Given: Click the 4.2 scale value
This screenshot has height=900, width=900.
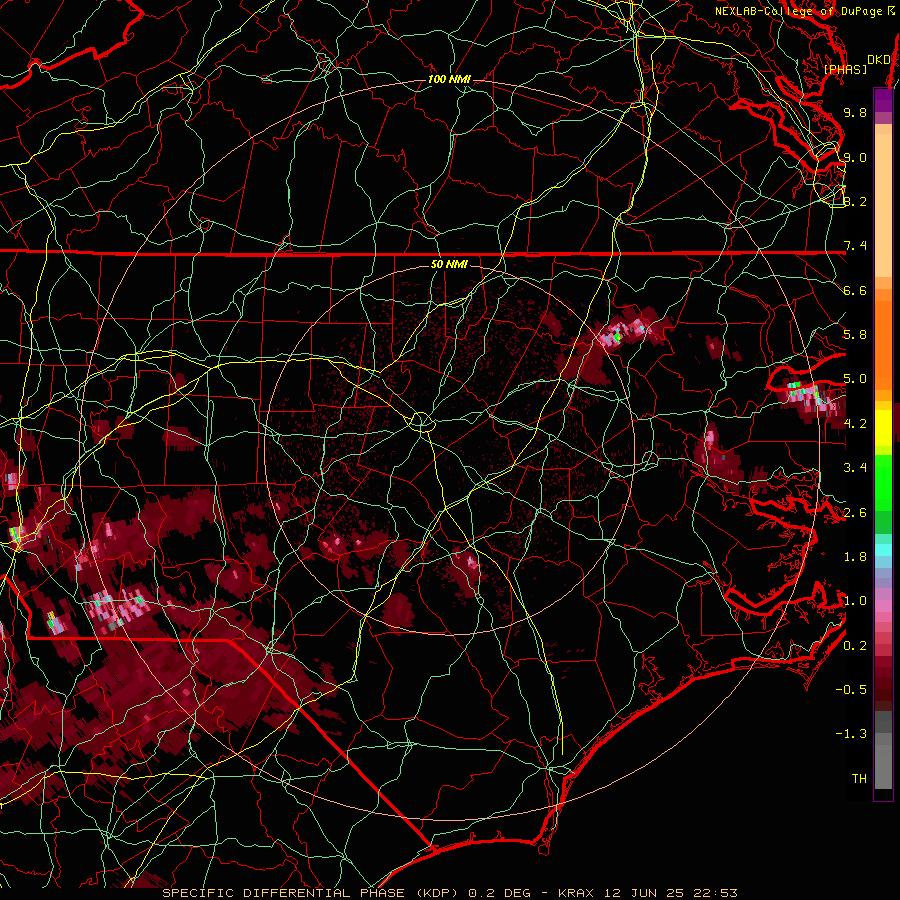Looking at the screenshot, I should [855, 424].
